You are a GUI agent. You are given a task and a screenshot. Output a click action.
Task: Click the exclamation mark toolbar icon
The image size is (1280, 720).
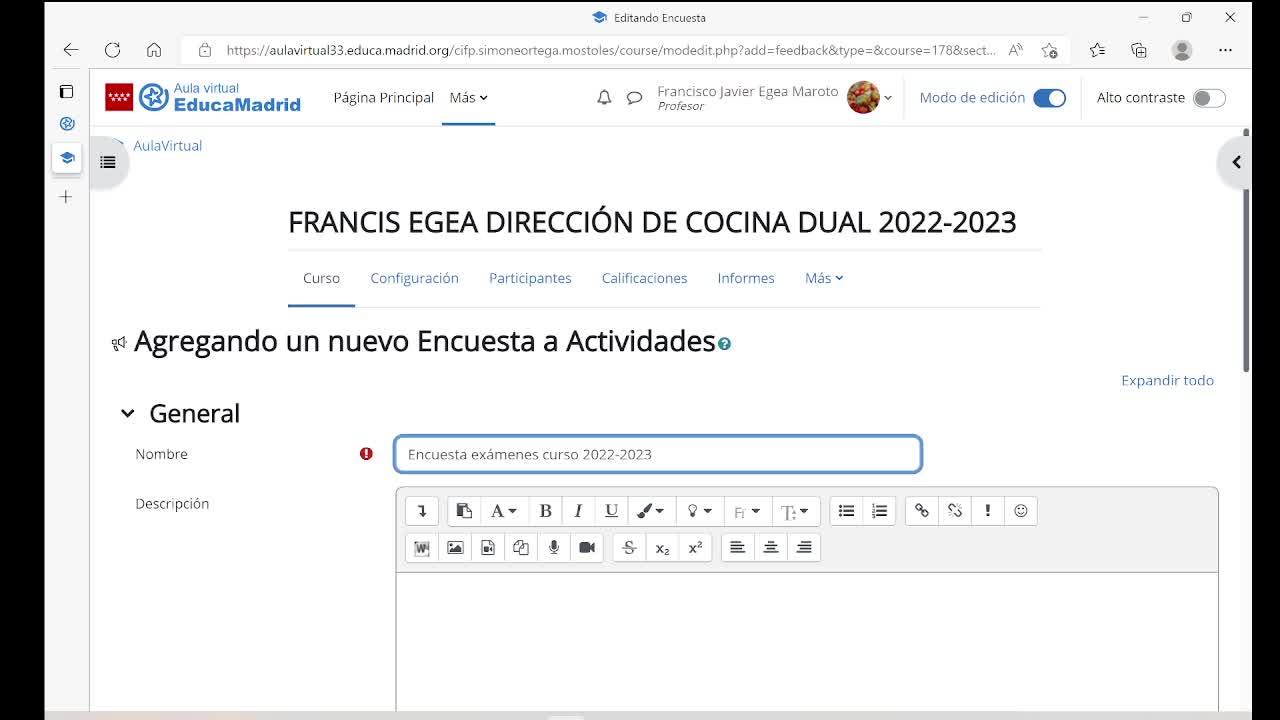coord(987,511)
